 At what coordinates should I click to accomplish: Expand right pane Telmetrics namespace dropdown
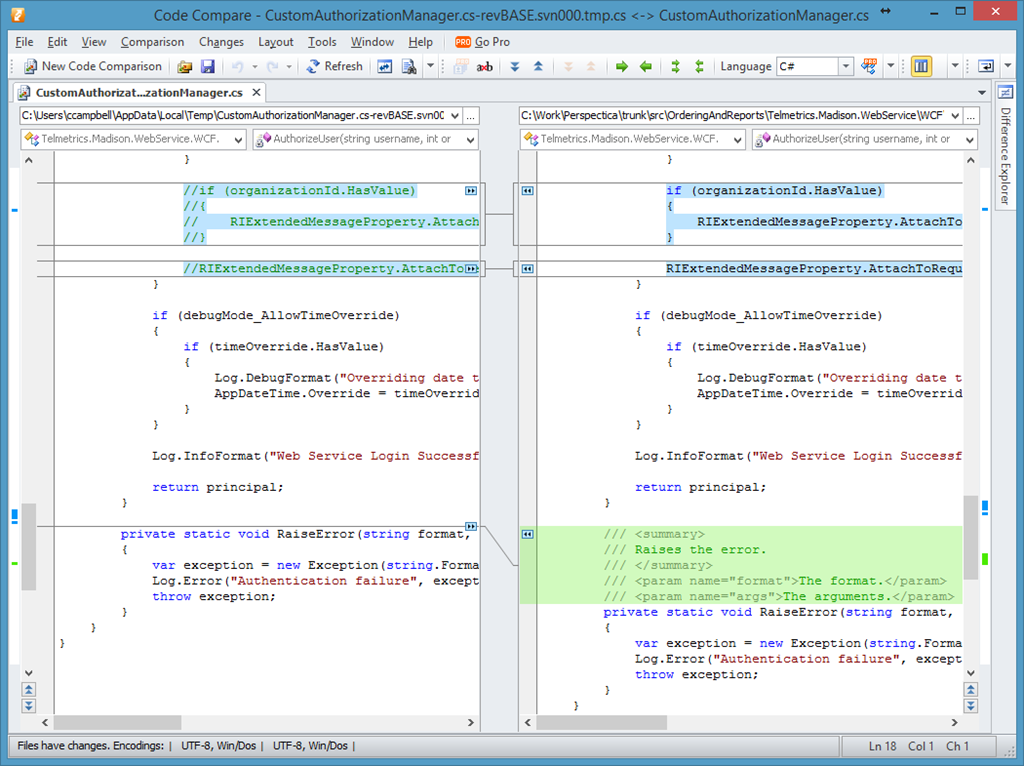(x=737, y=140)
